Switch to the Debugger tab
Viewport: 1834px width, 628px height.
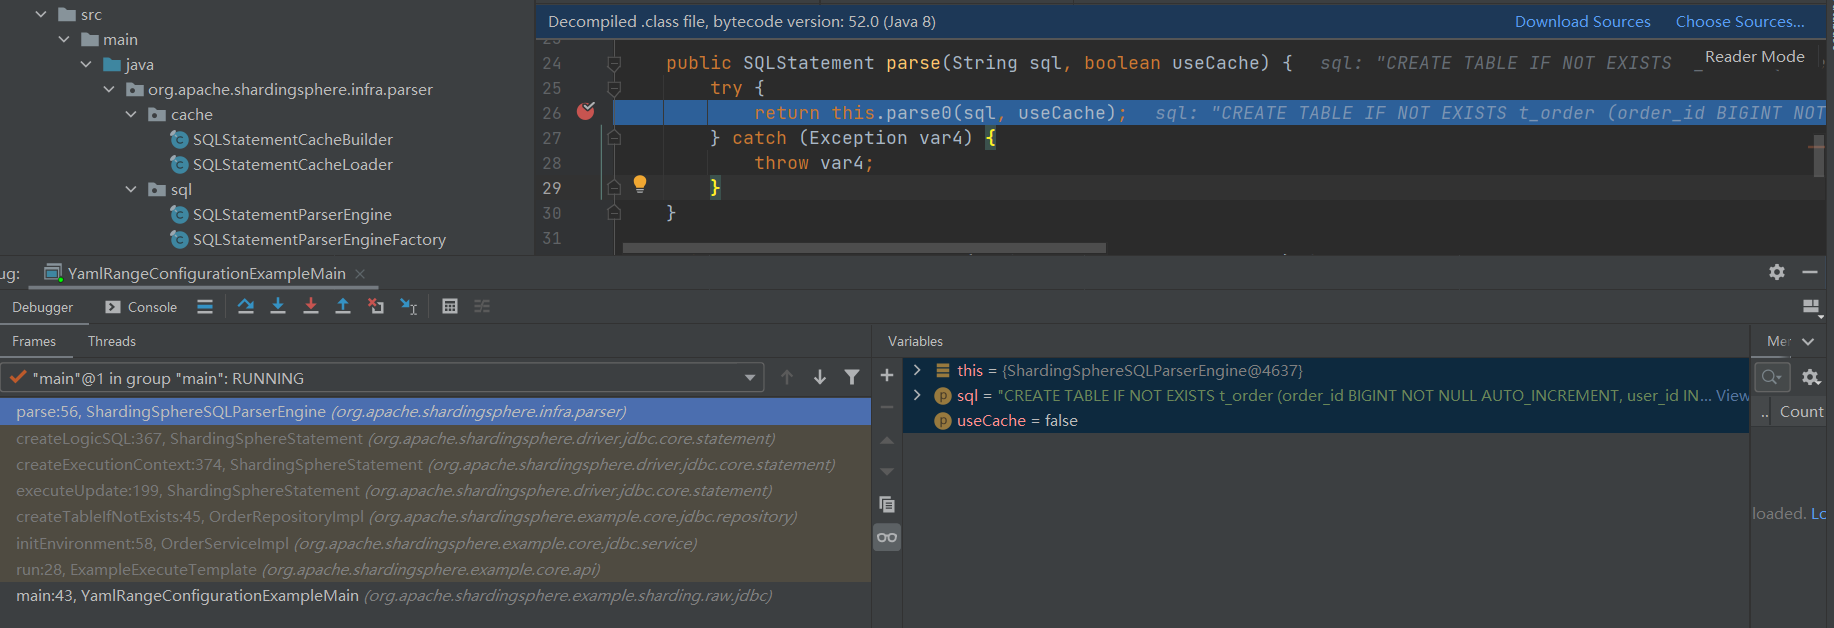pos(43,307)
